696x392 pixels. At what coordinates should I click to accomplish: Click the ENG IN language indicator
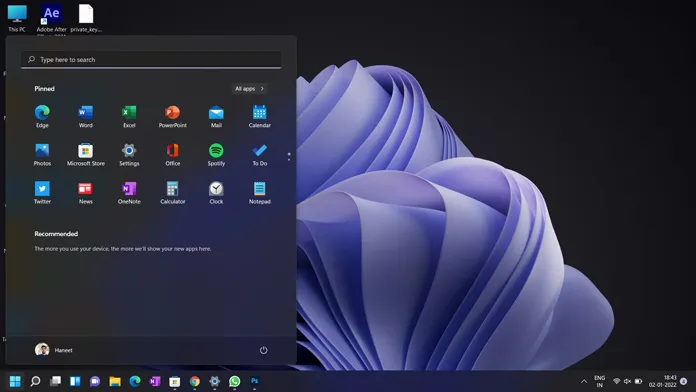(x=600, y=381)
